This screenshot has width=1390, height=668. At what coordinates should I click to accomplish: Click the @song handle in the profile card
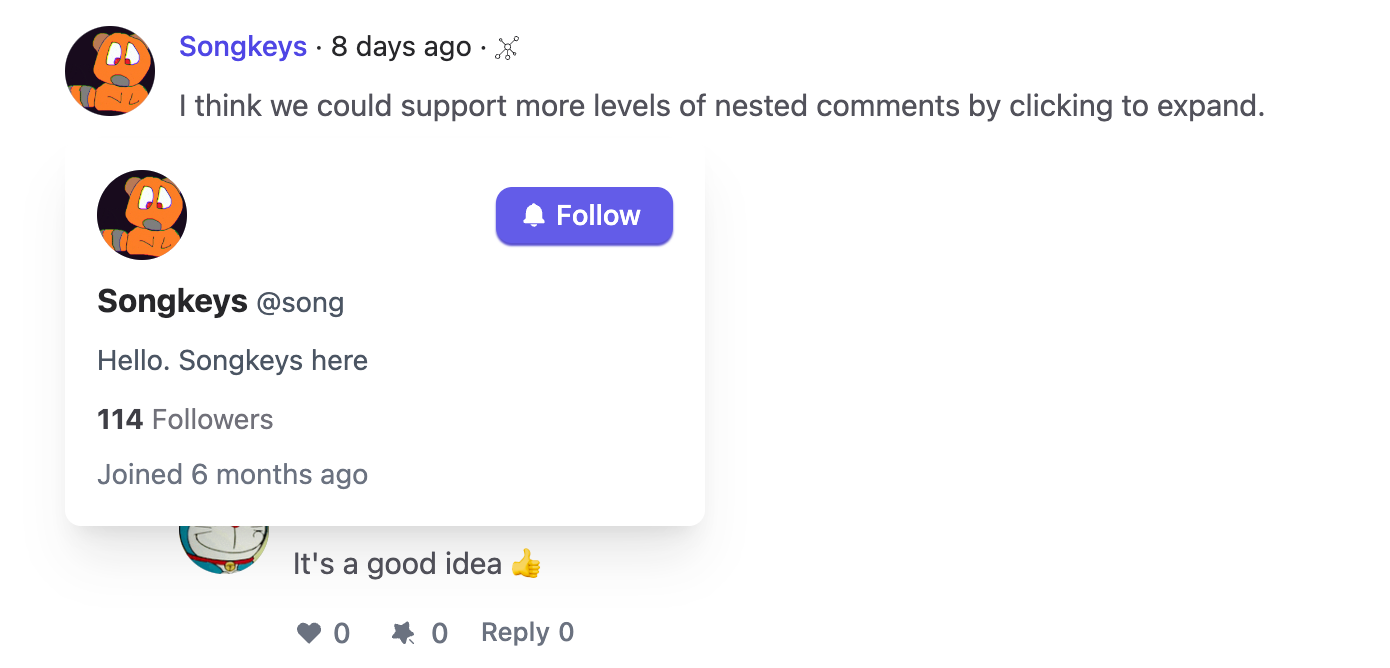[300, 303]
